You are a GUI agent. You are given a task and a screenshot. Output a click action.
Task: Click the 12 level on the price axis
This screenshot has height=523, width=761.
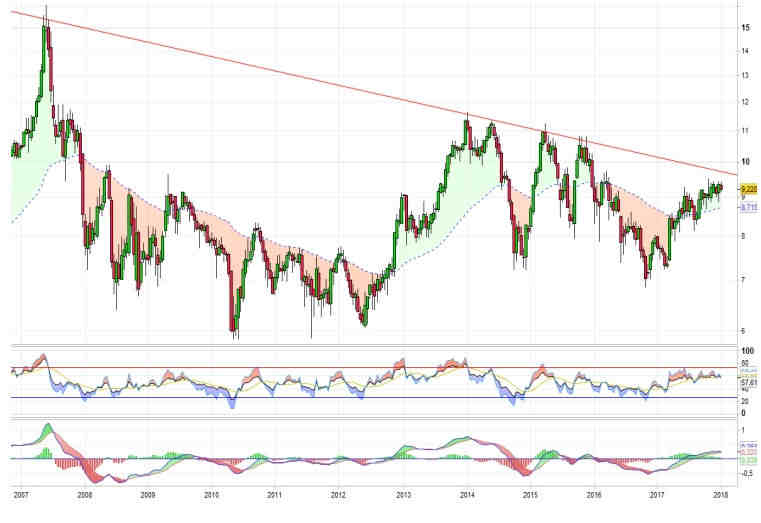(x=745, y=102)
